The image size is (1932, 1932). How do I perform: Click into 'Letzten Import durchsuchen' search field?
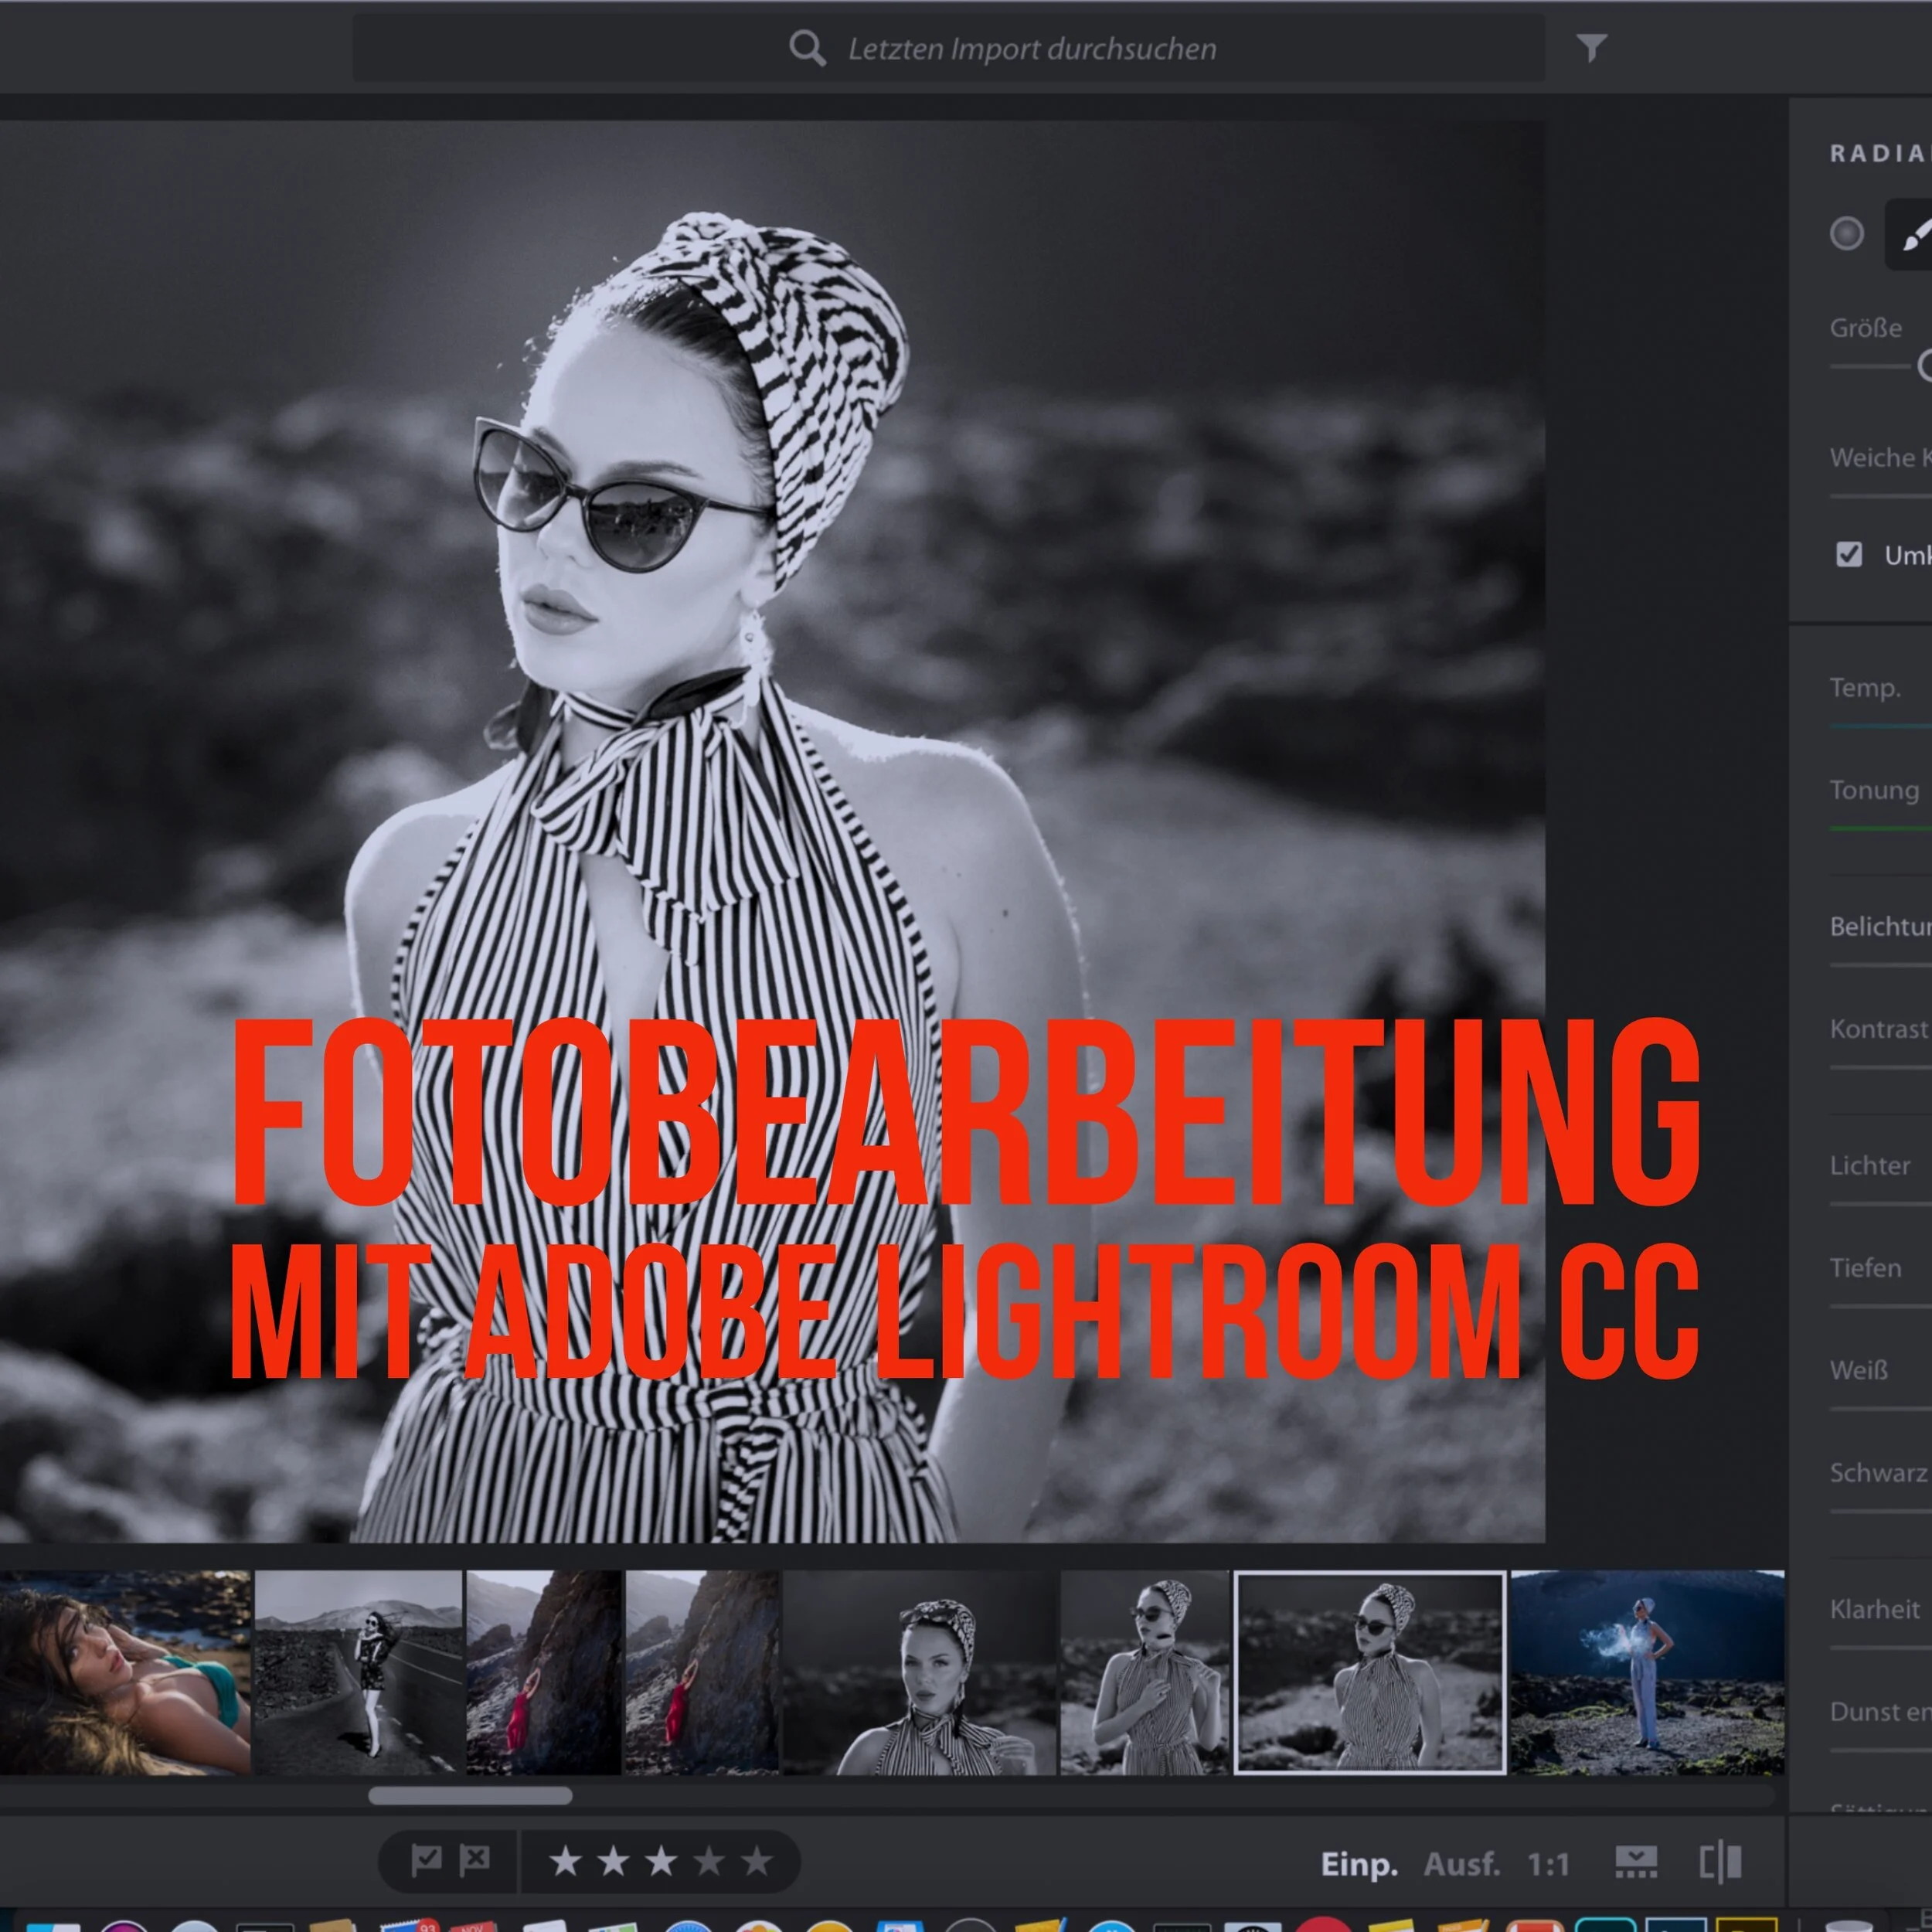tap(948, 48)
